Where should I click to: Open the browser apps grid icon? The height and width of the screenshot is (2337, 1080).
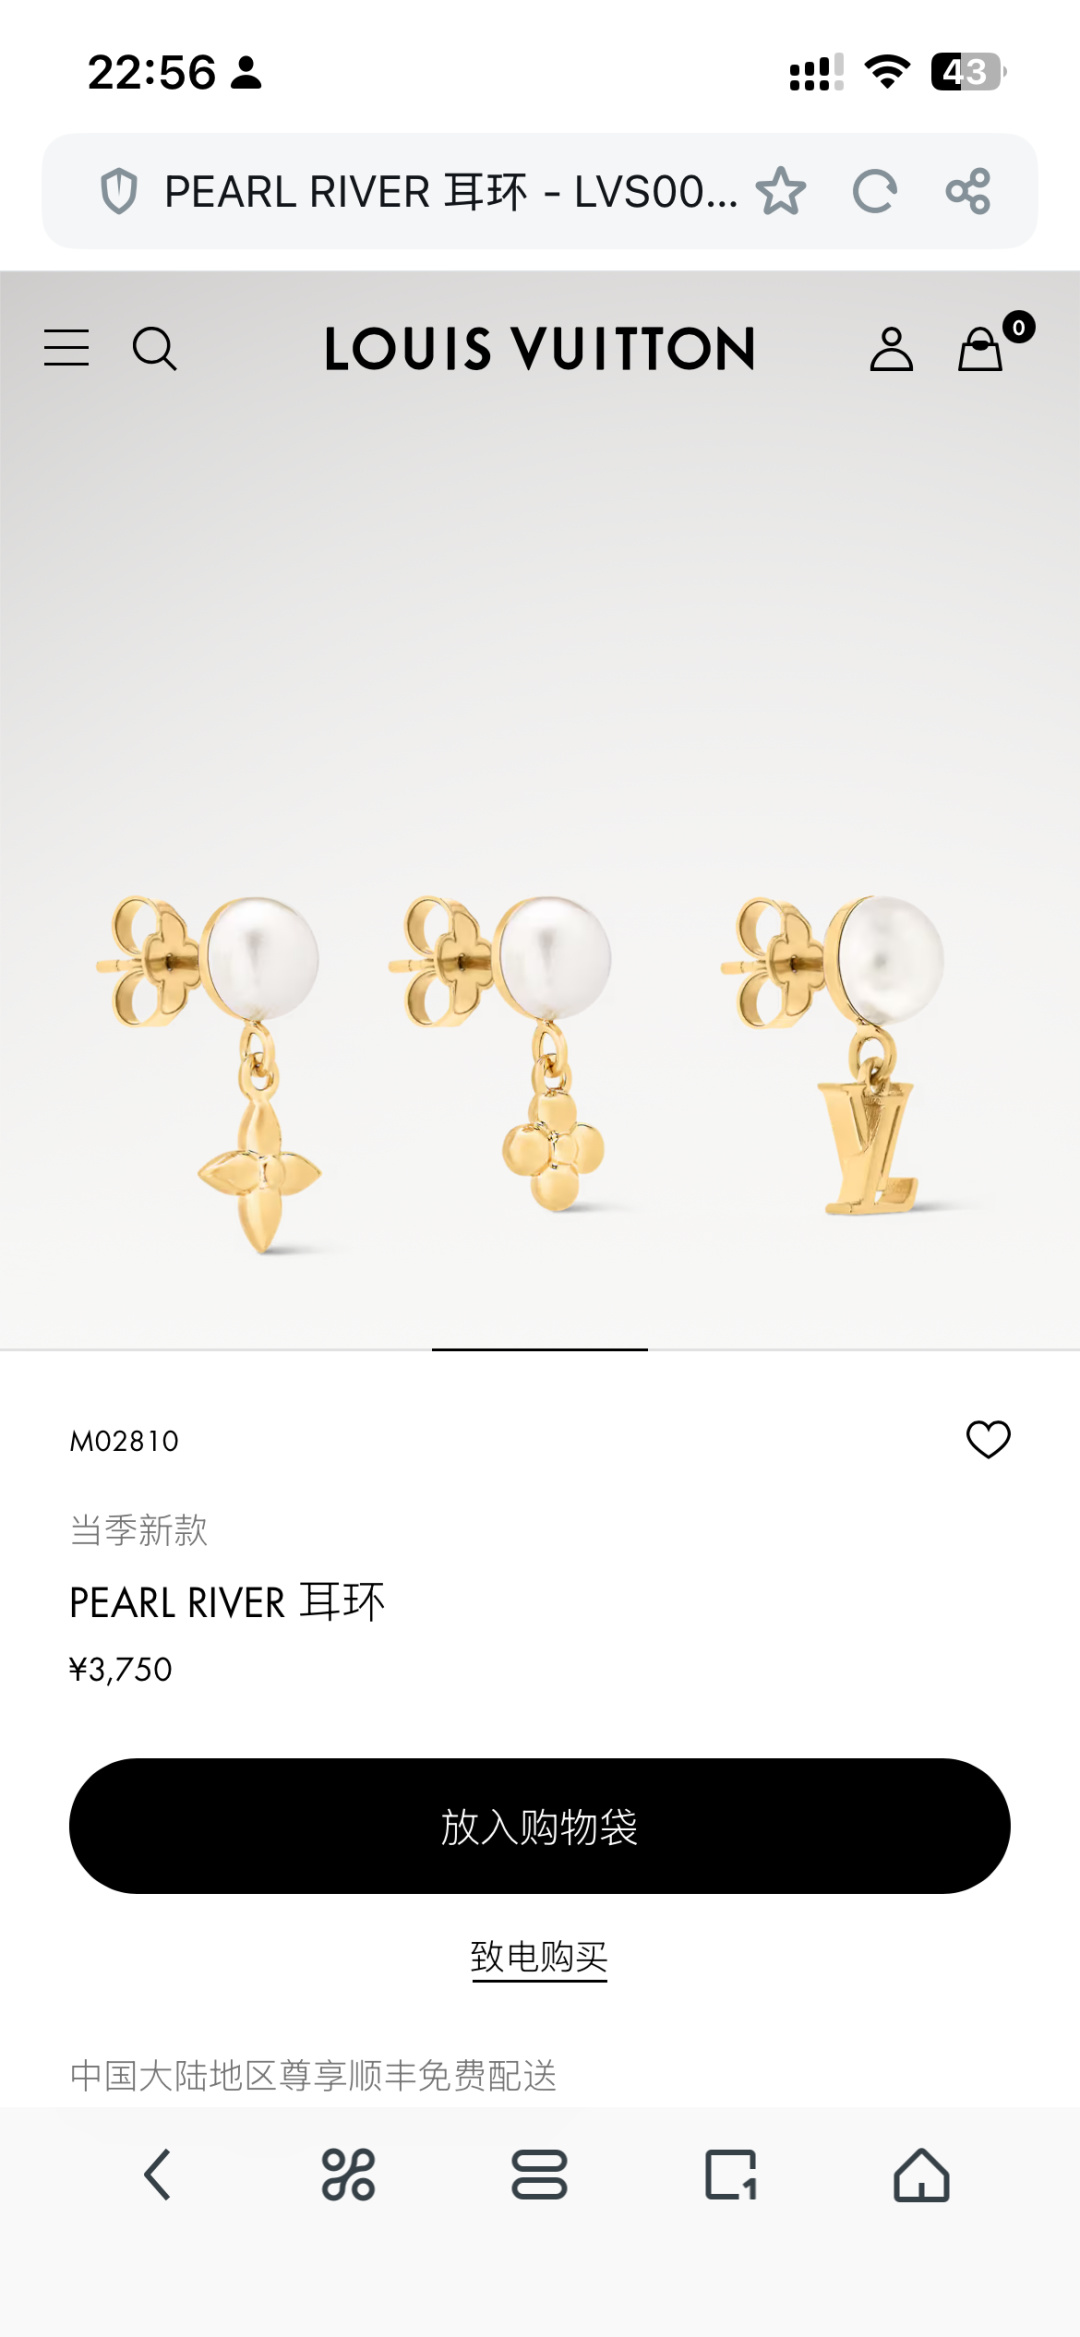[x=348, y=2175]
